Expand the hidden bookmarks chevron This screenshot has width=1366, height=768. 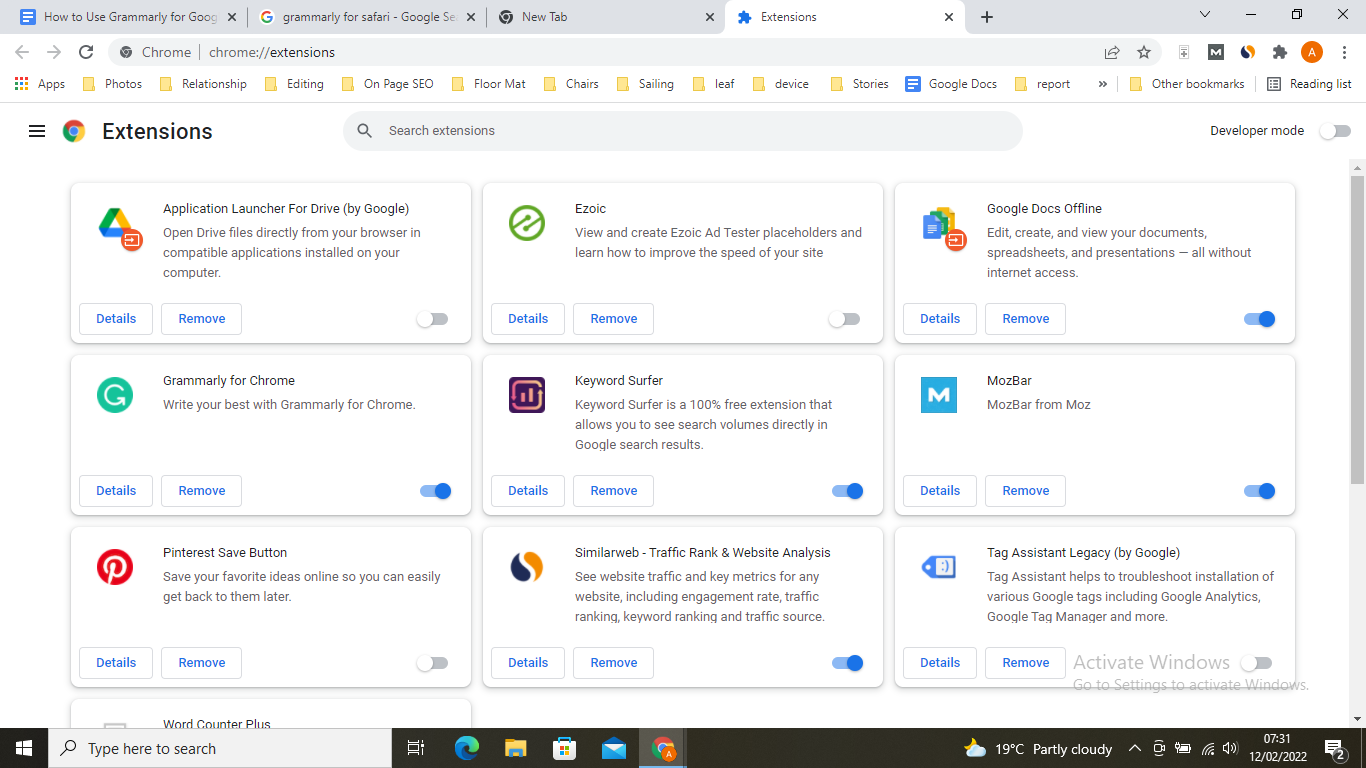pyautogui.click(x=1102, y=84)
